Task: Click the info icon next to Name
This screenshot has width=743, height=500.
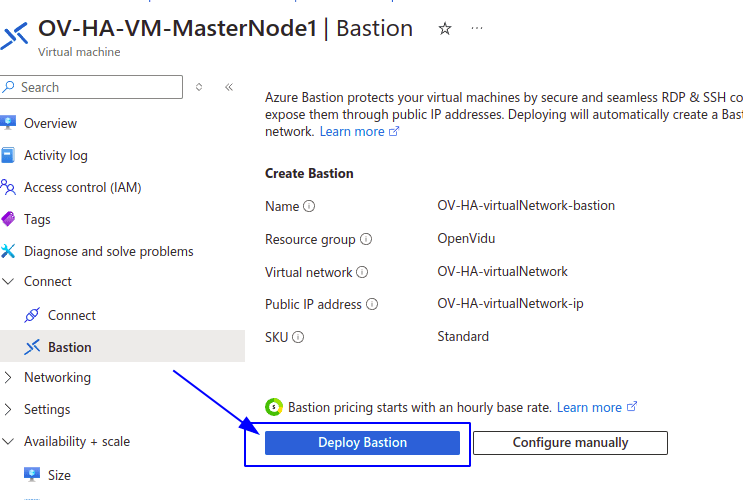Action: (309, 206)
